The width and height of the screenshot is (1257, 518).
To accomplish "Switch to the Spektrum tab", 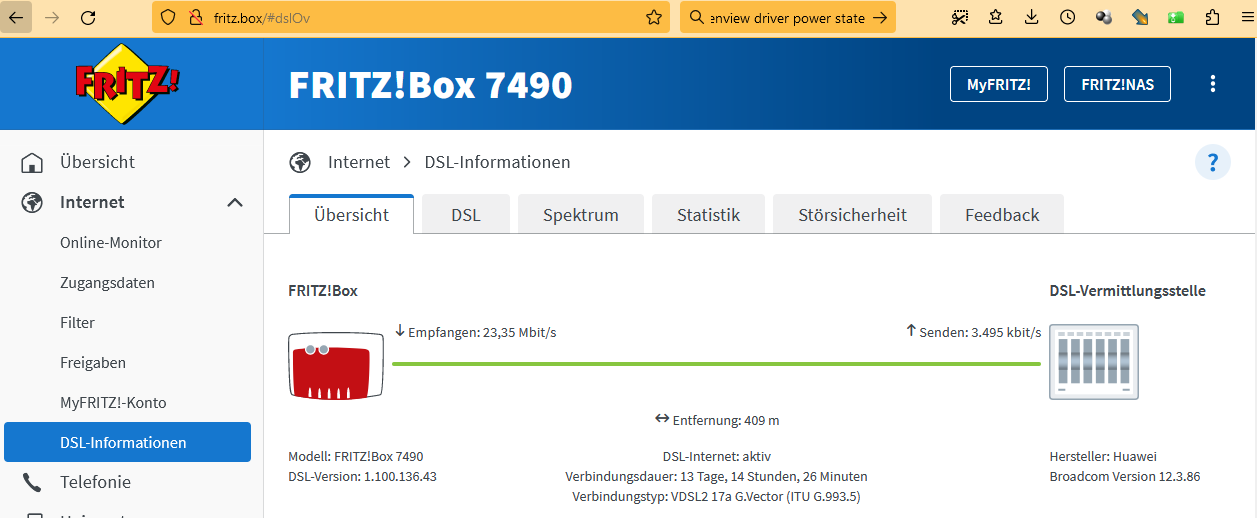I will coord(581,215).
